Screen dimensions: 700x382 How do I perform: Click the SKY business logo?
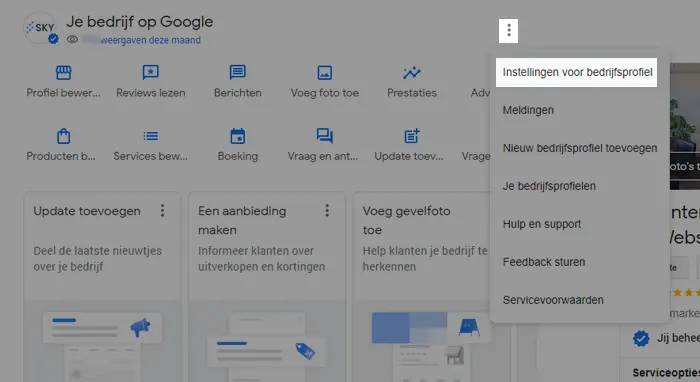(41, 28)
